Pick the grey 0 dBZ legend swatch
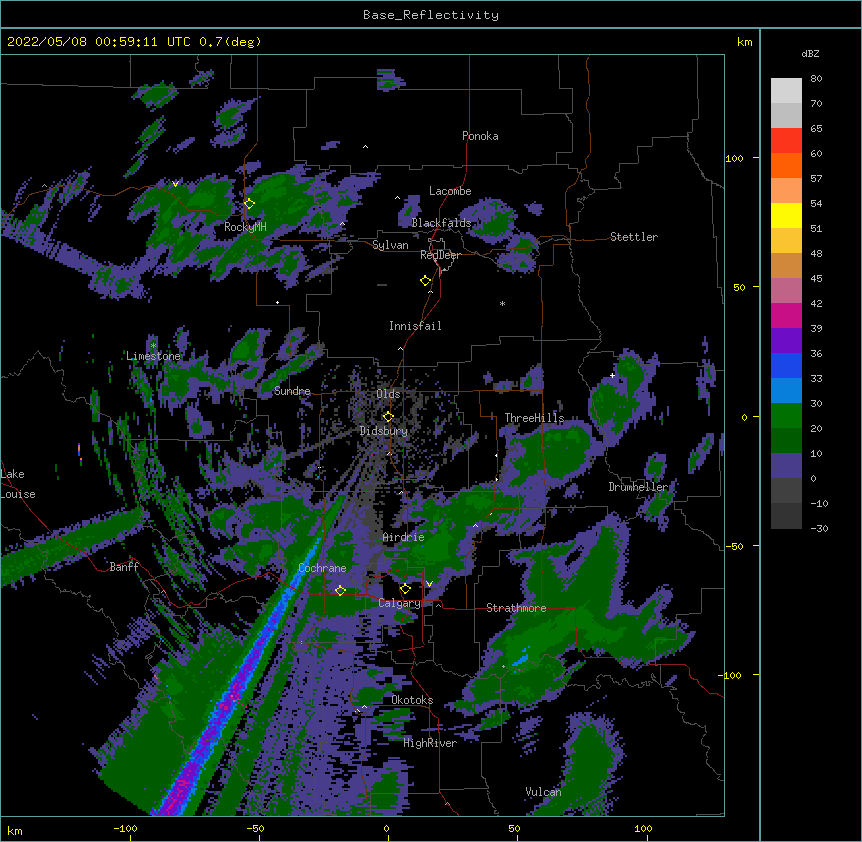 coord(786,491)
